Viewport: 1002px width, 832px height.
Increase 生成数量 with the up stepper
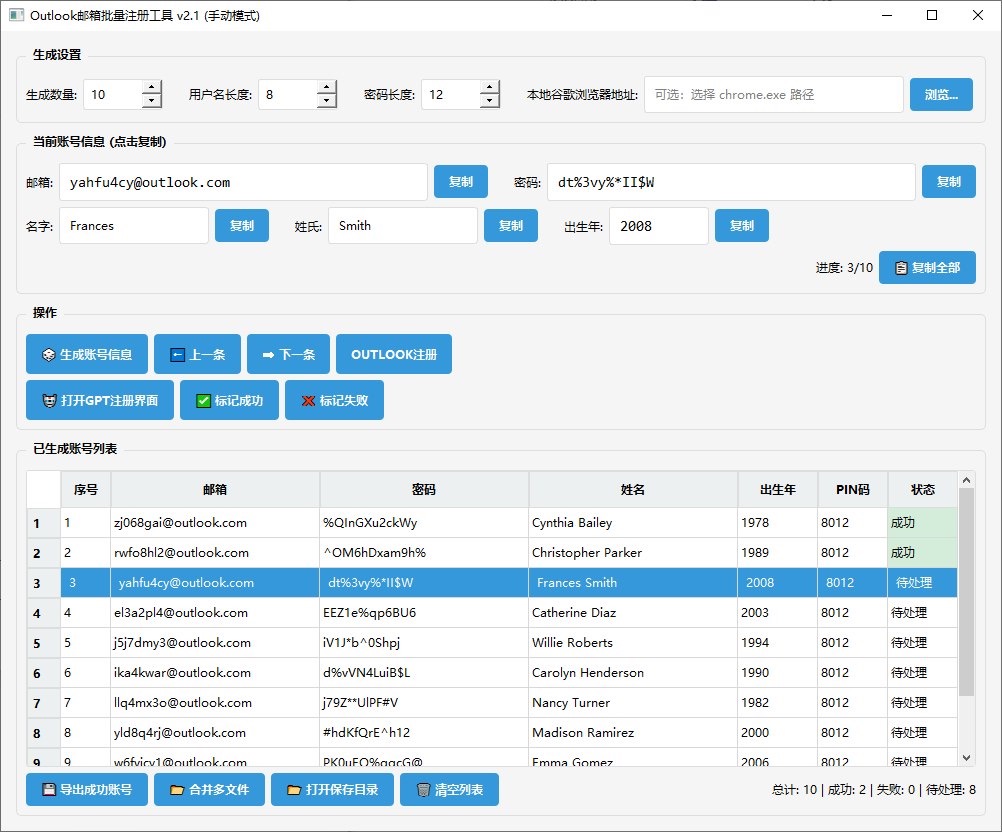click(x=150, y=87)
